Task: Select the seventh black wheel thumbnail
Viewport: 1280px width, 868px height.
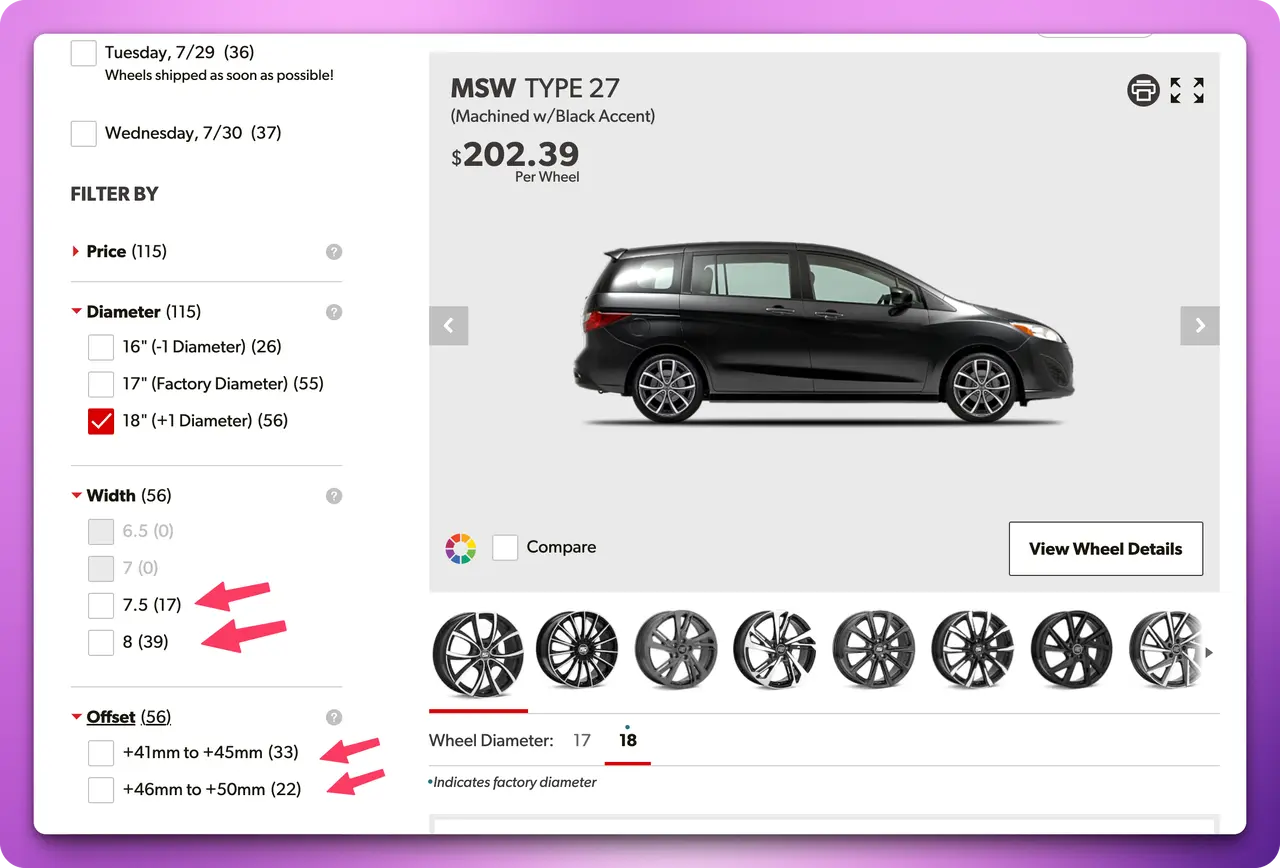Action: click(x=1072, y=650)
